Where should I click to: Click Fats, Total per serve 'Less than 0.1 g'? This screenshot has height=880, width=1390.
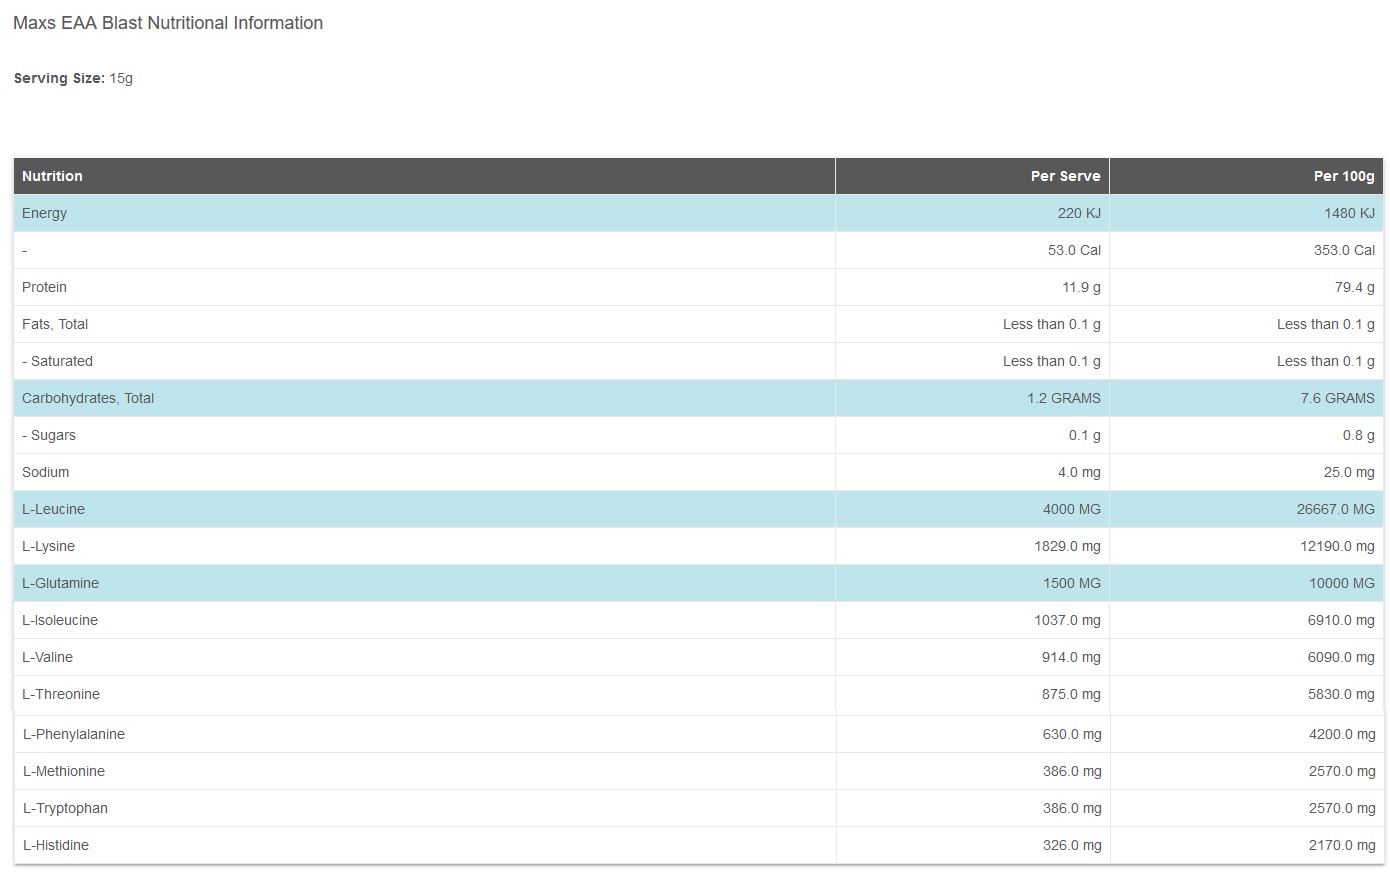(1052, 324)
